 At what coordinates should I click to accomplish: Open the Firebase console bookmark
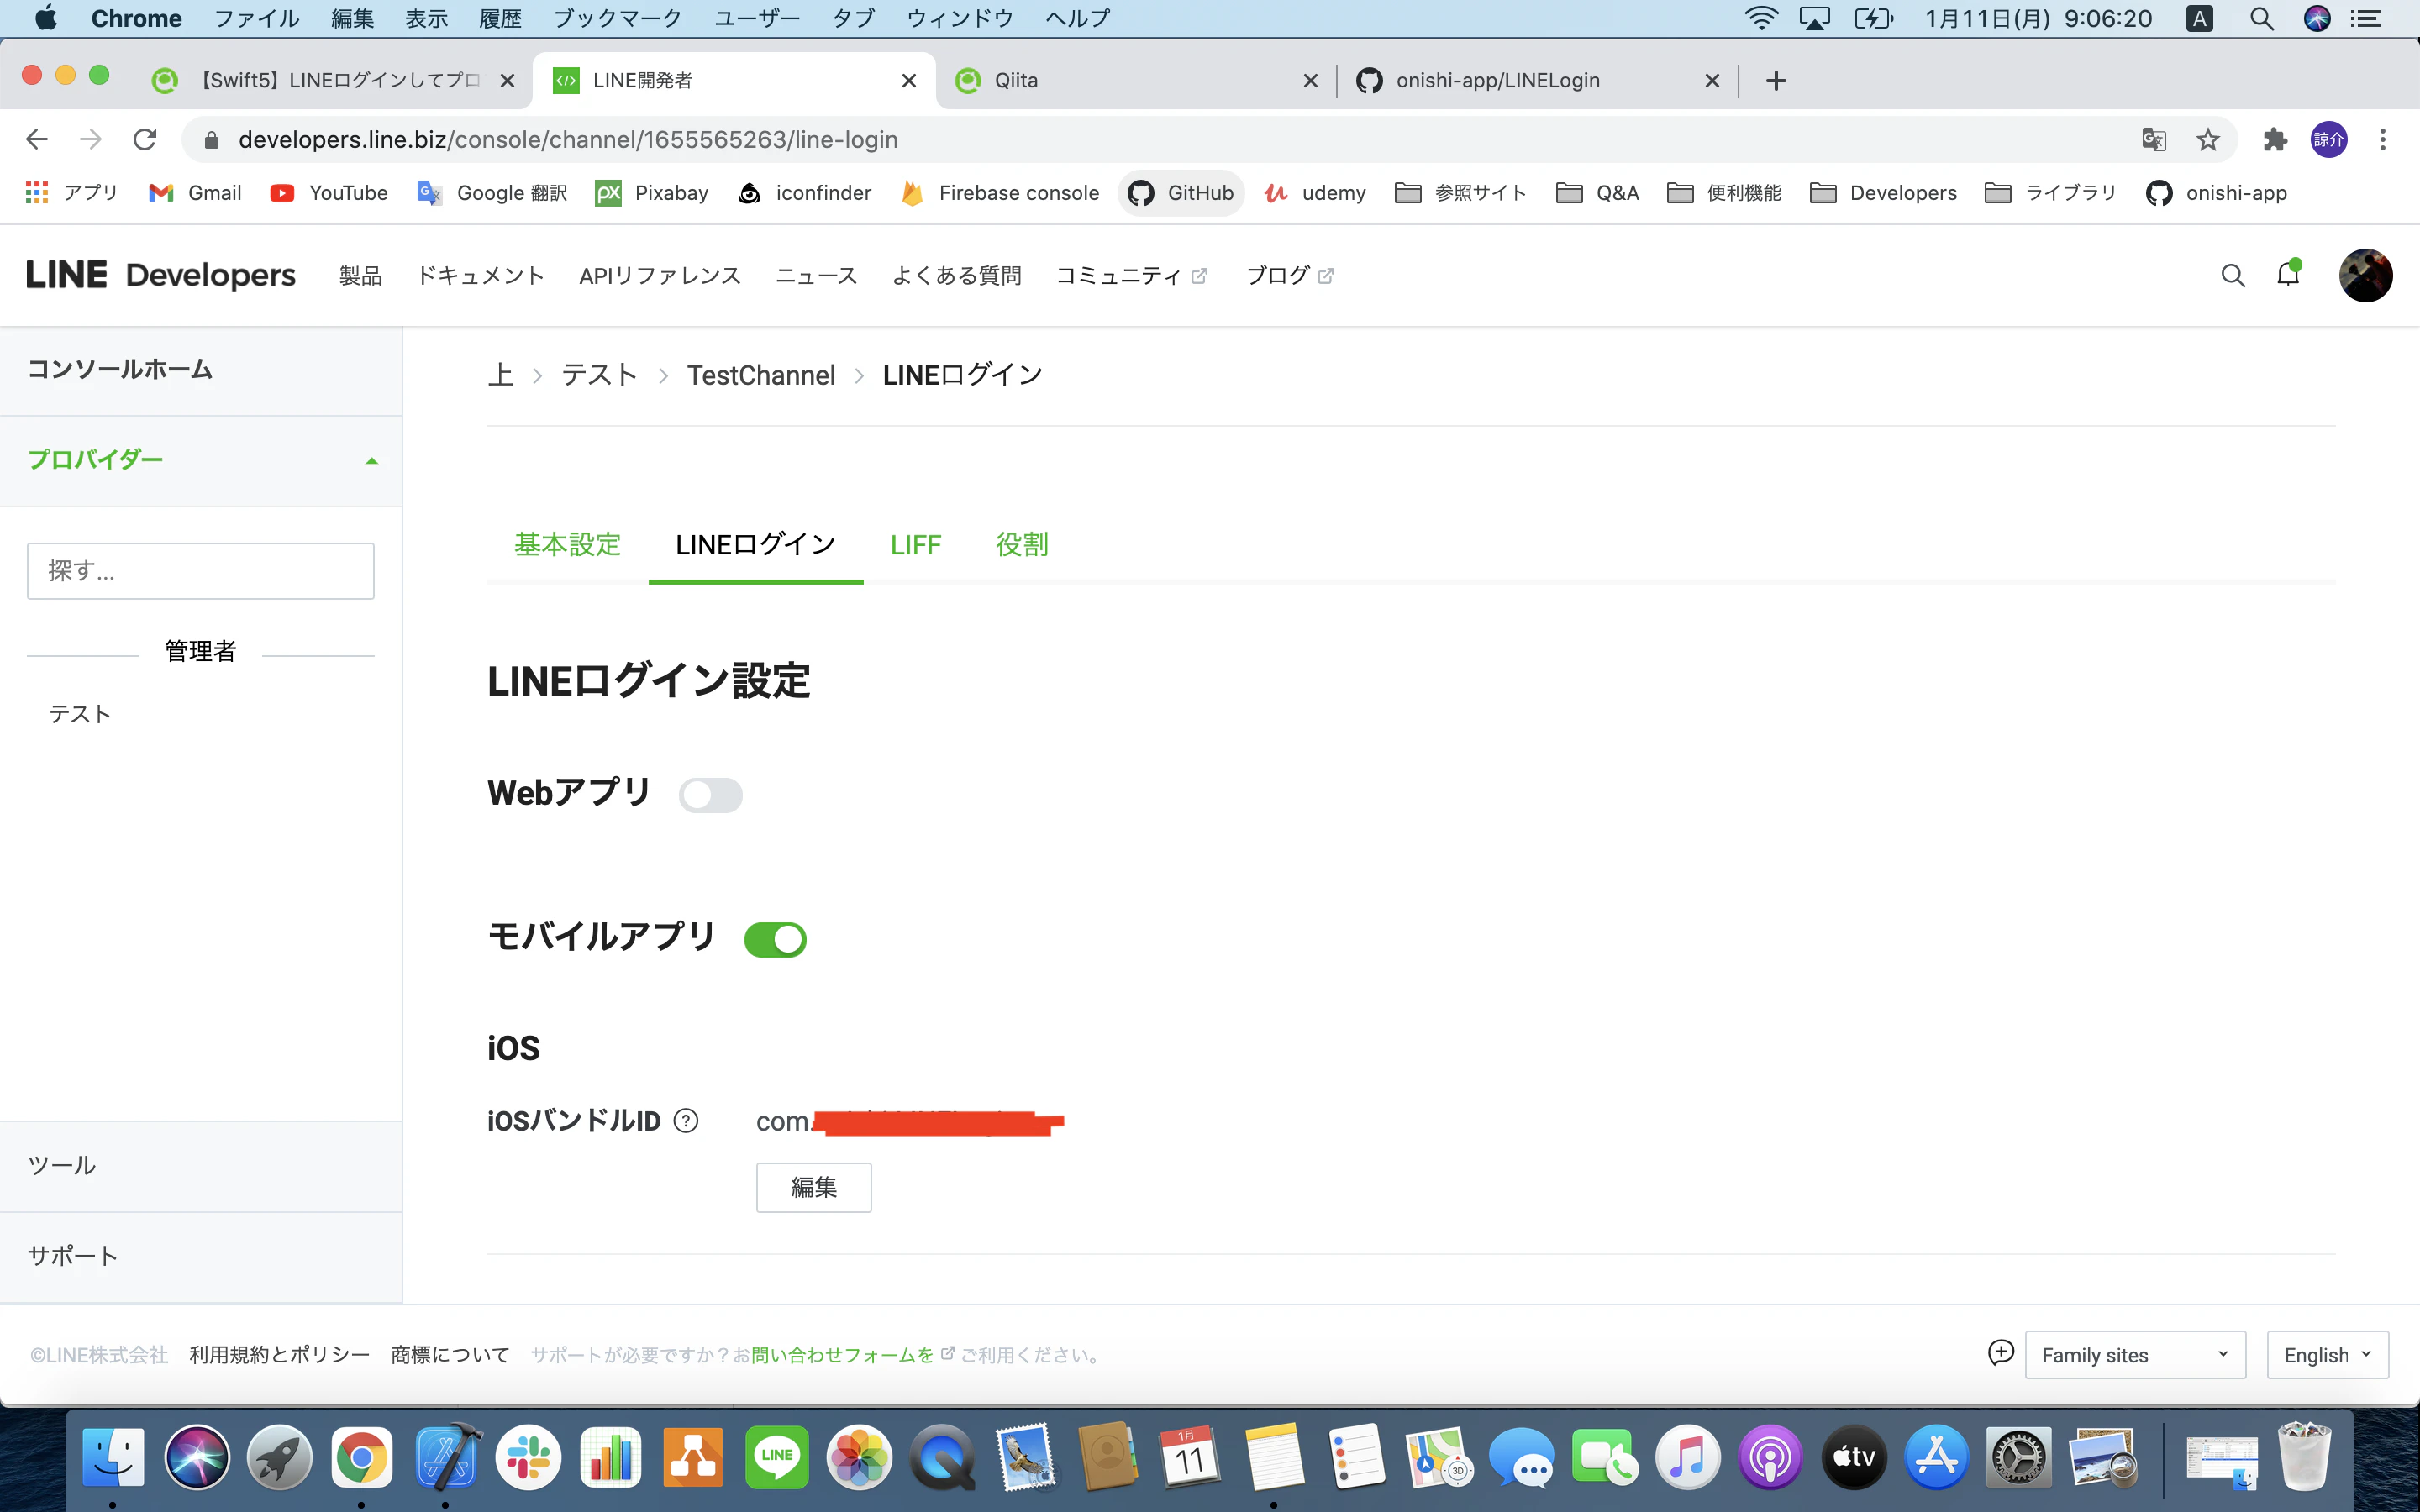pyautogui.click(x=1000, y=193)
